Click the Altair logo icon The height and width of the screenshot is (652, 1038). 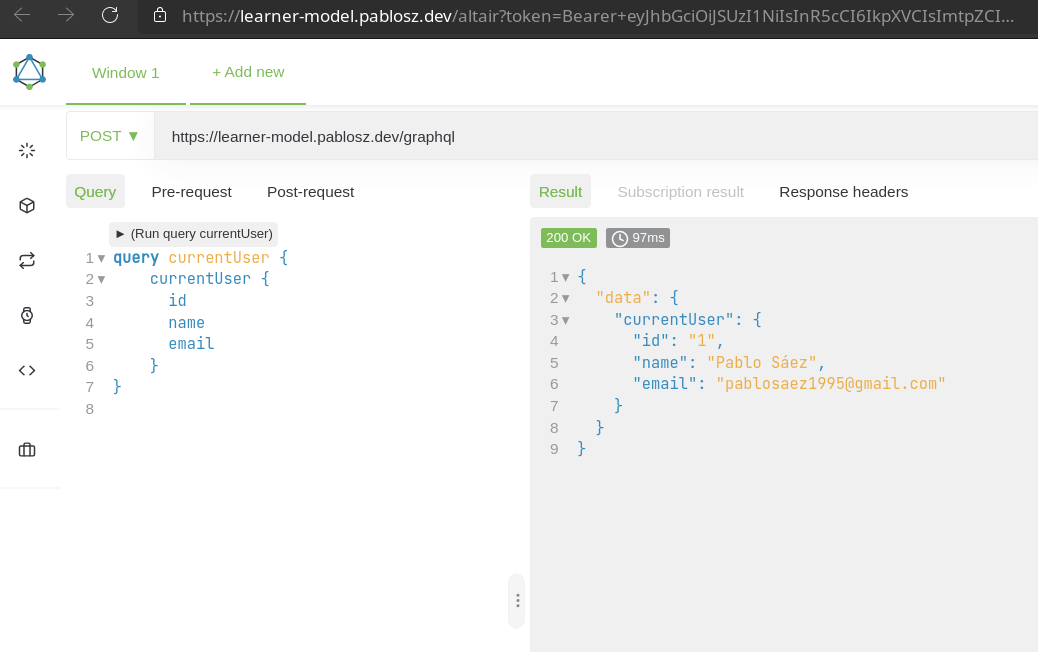click(x=29, y=72)
